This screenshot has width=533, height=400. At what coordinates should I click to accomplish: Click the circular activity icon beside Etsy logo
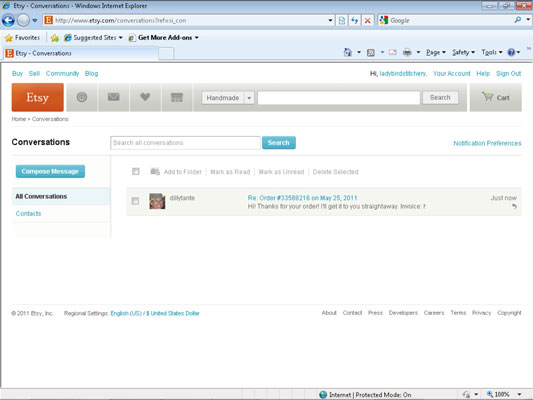82,98
